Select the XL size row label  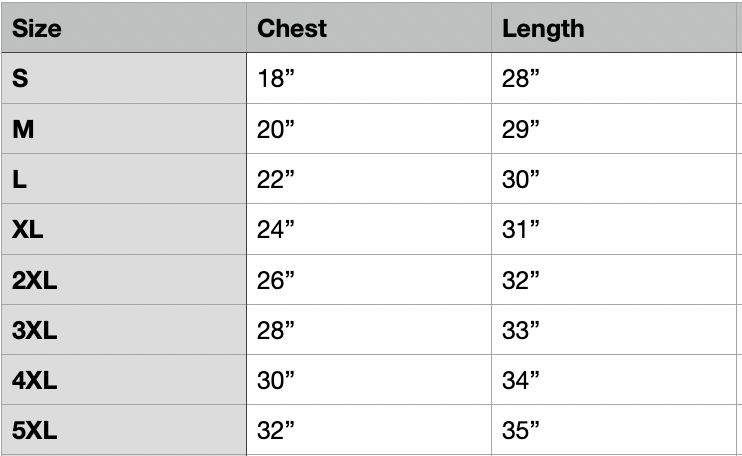(28, 230)
